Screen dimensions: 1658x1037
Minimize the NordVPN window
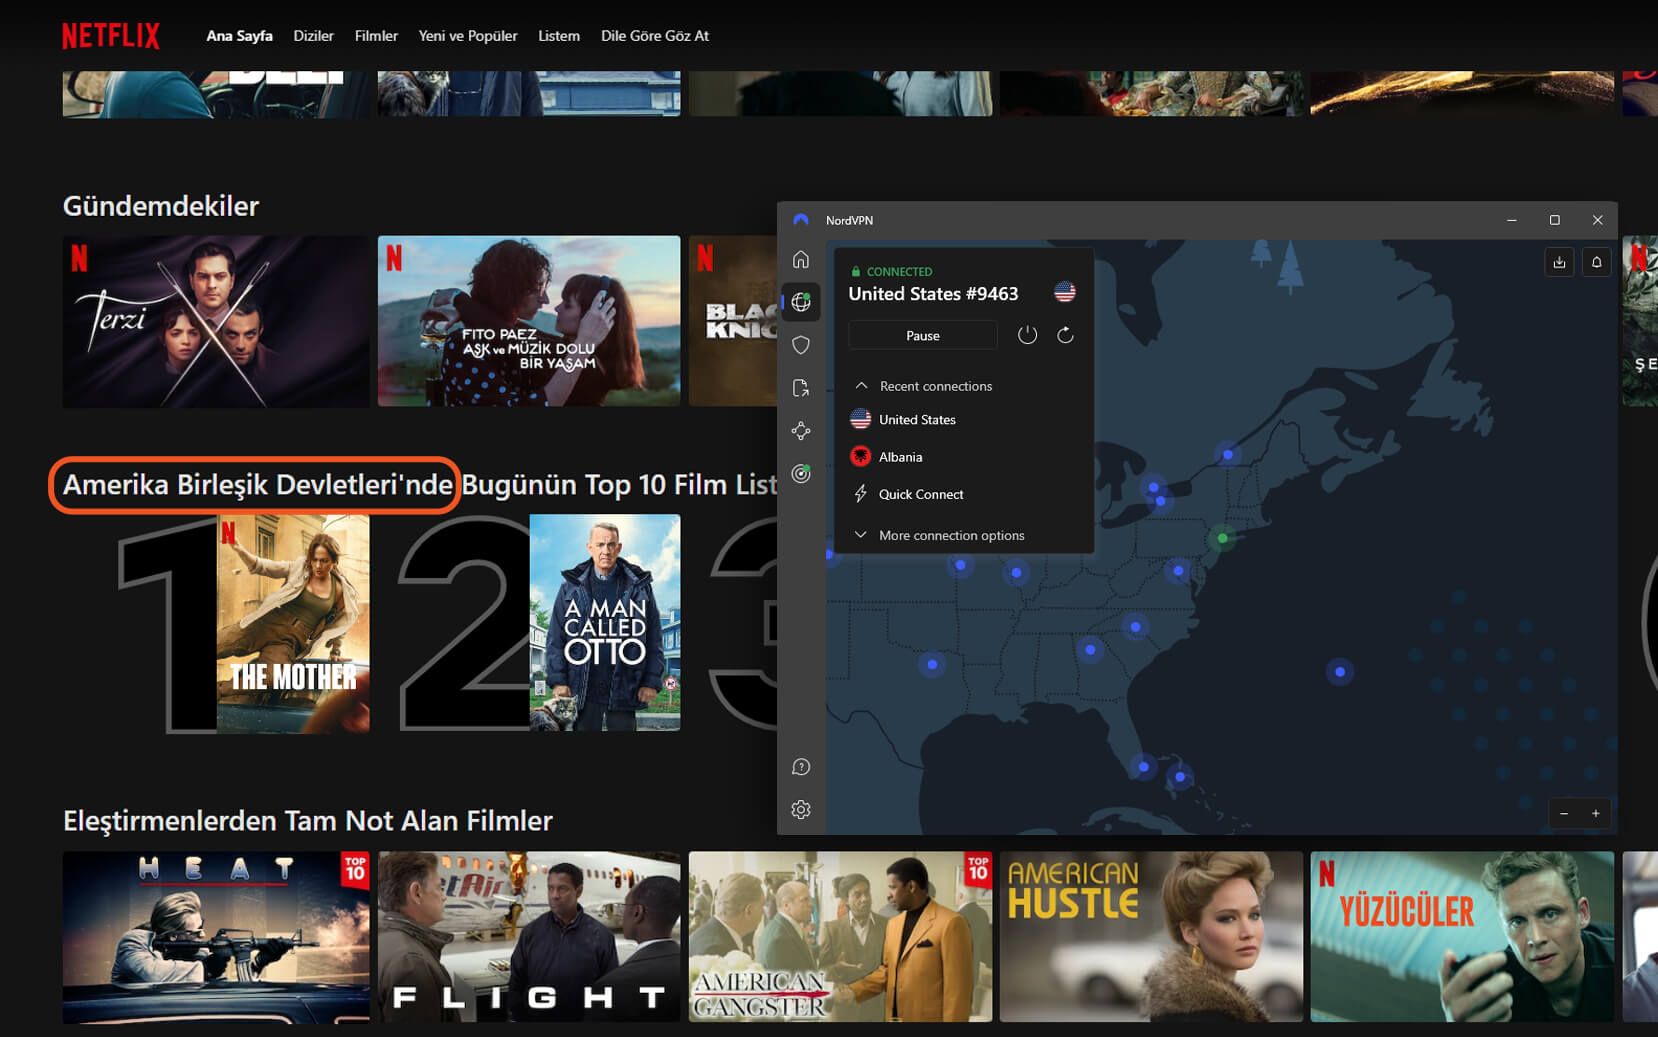pyautogui.click(x=1512, y=220)
